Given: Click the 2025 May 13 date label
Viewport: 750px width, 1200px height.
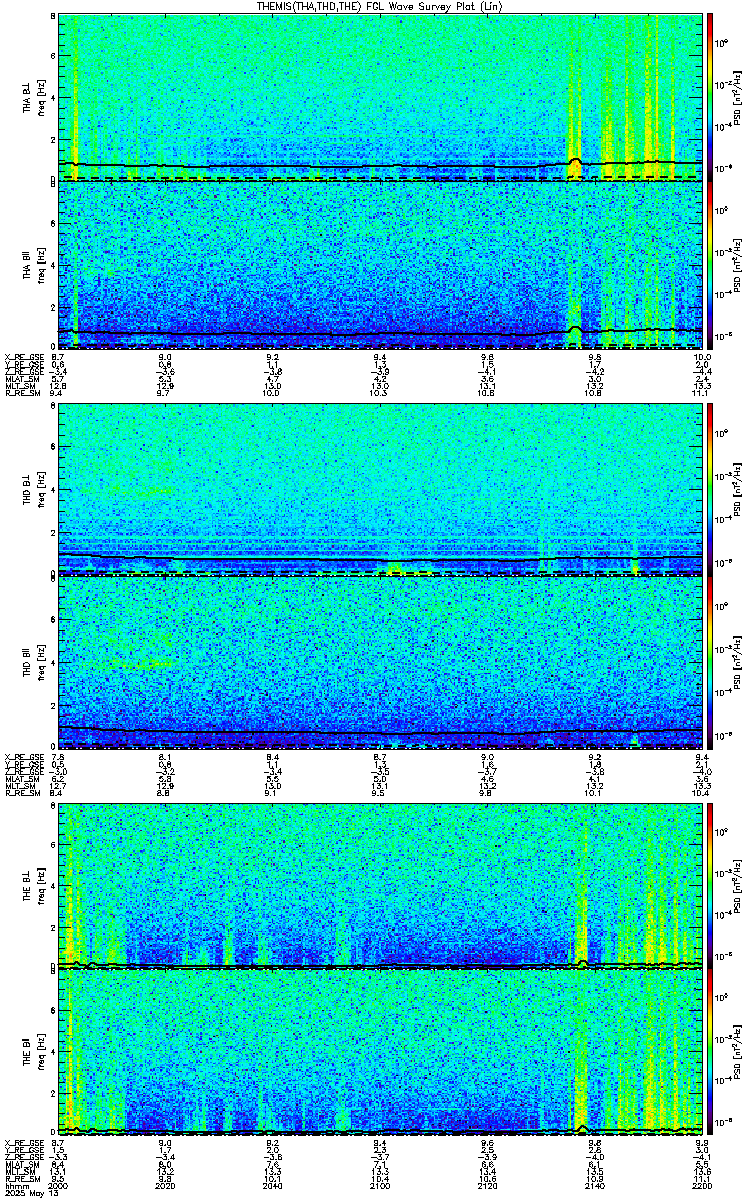Looking at the screenshot, I should click(31, 1193).
